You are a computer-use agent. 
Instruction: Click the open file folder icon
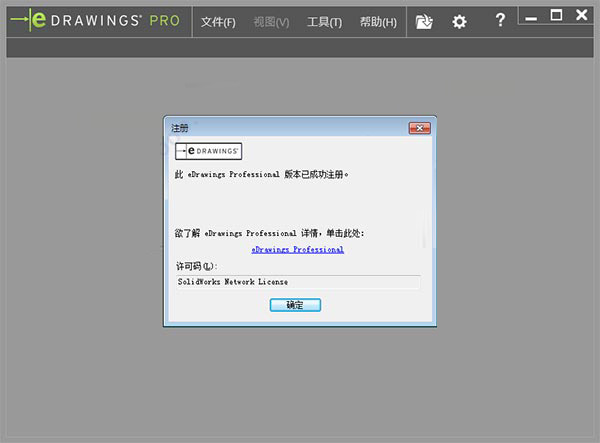coord(424,22)
